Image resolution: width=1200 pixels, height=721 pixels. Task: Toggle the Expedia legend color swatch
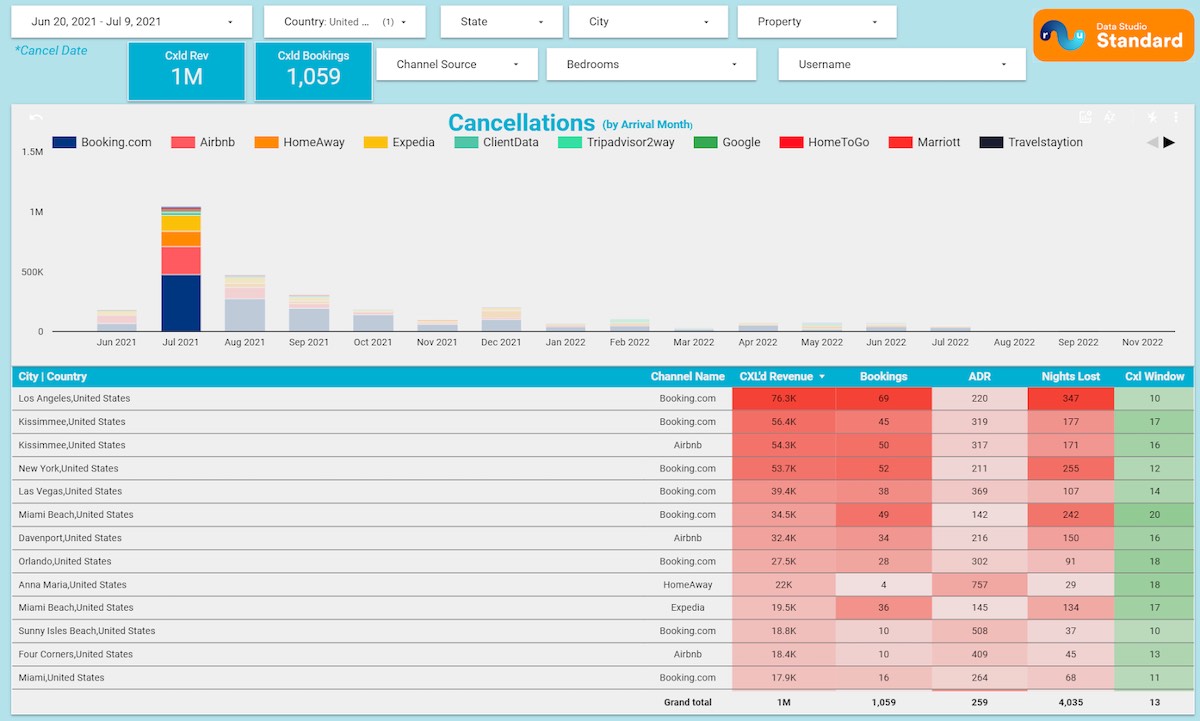click(x=375, y=142)
